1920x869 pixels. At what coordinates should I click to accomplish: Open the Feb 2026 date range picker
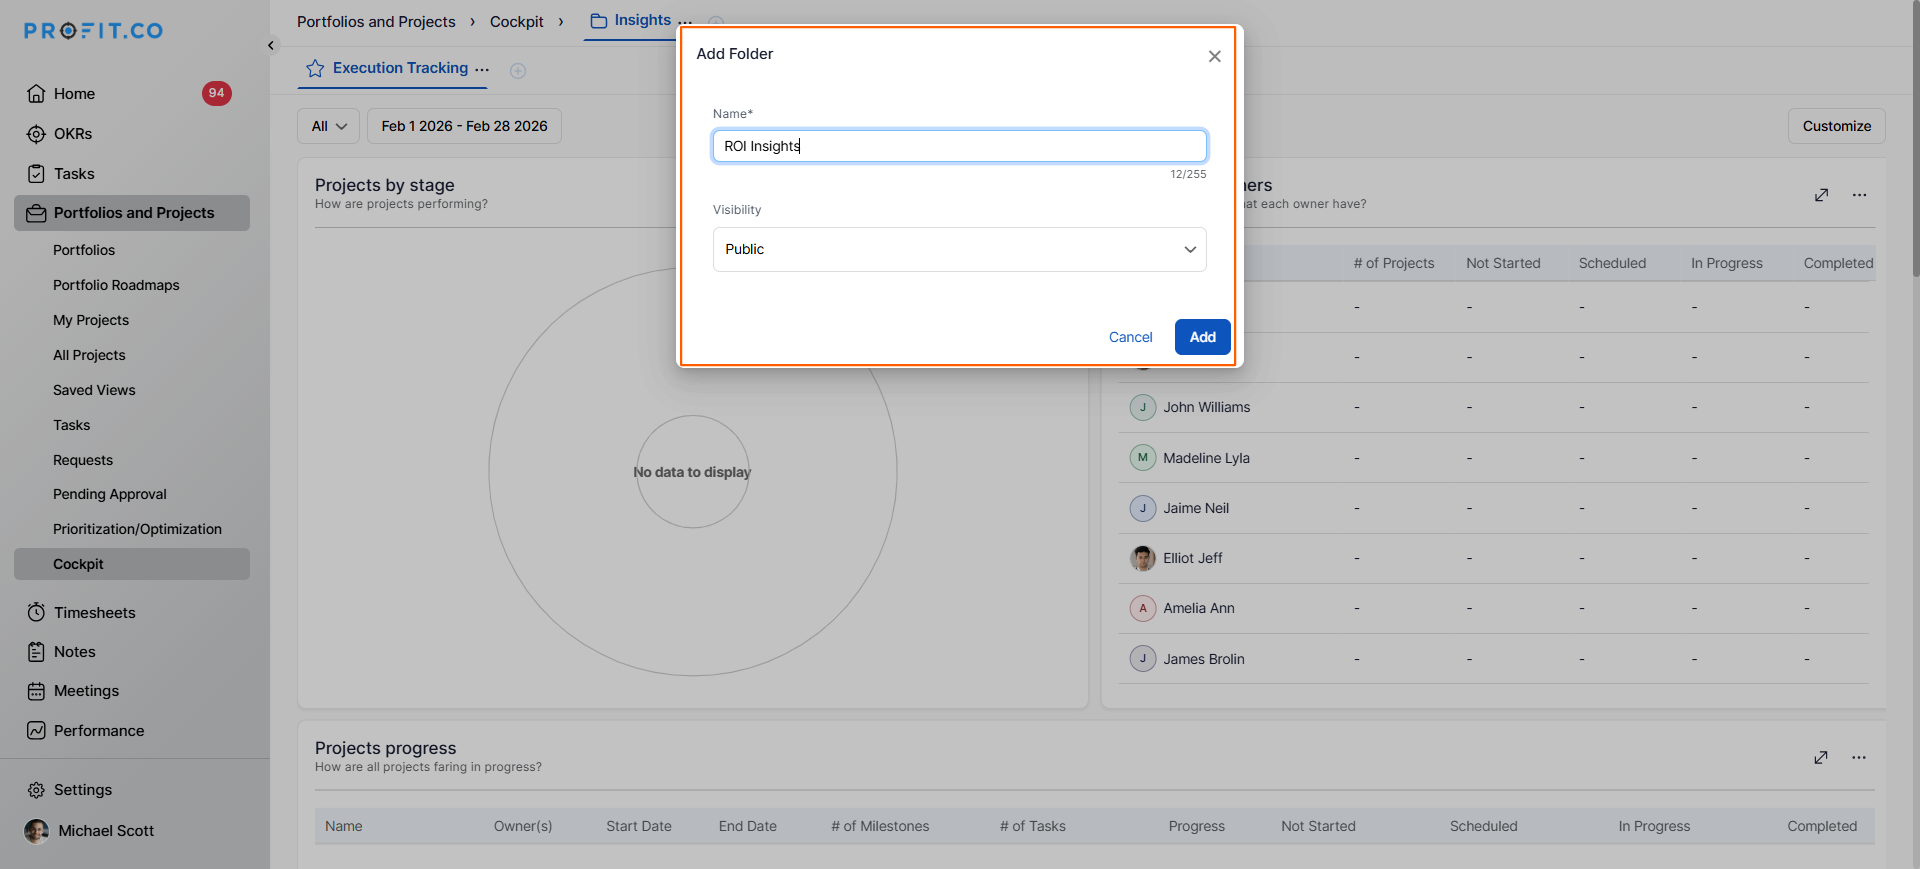tap(464, 126)
